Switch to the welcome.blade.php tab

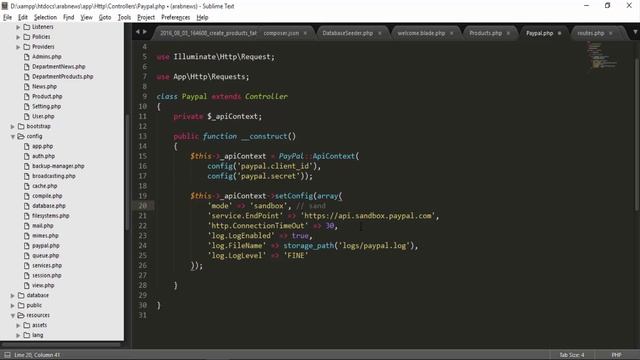(421, 33)
